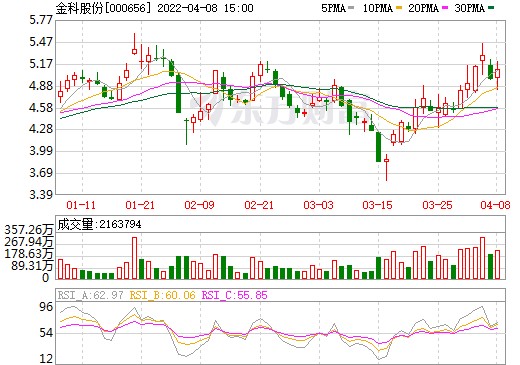Click the magenta 20PMA legend color dash
Viewport: 520px width, 365px height.
(x=445, y=8)
